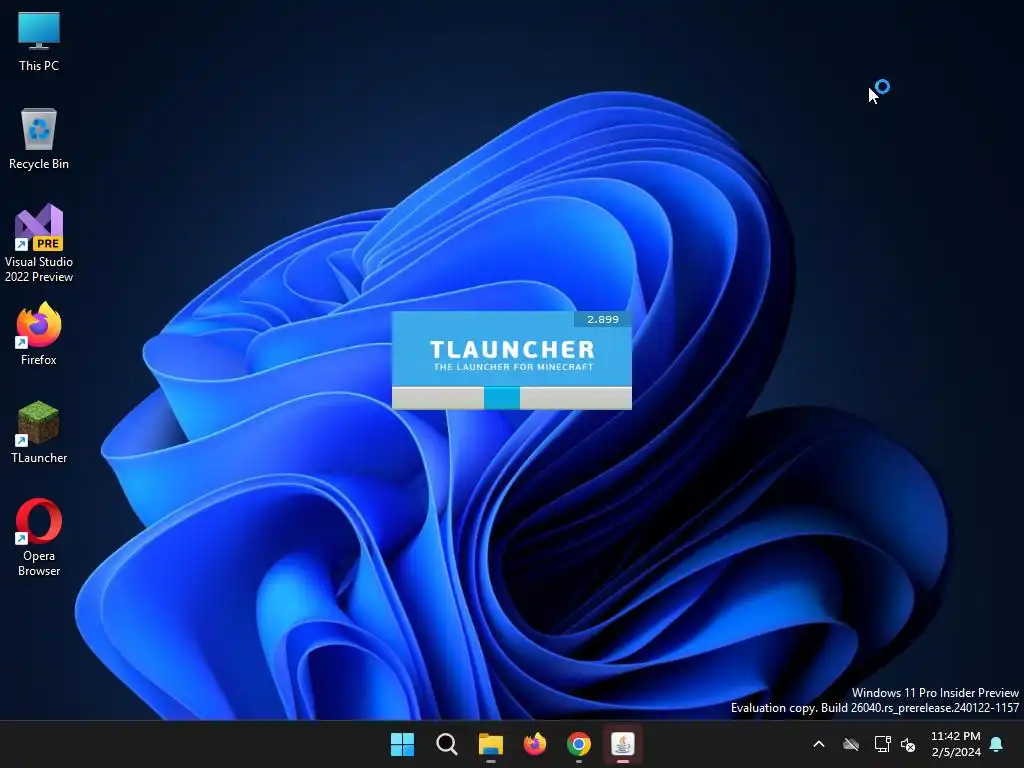Select the Recycle Bin desktop icon

coord(39,139)
